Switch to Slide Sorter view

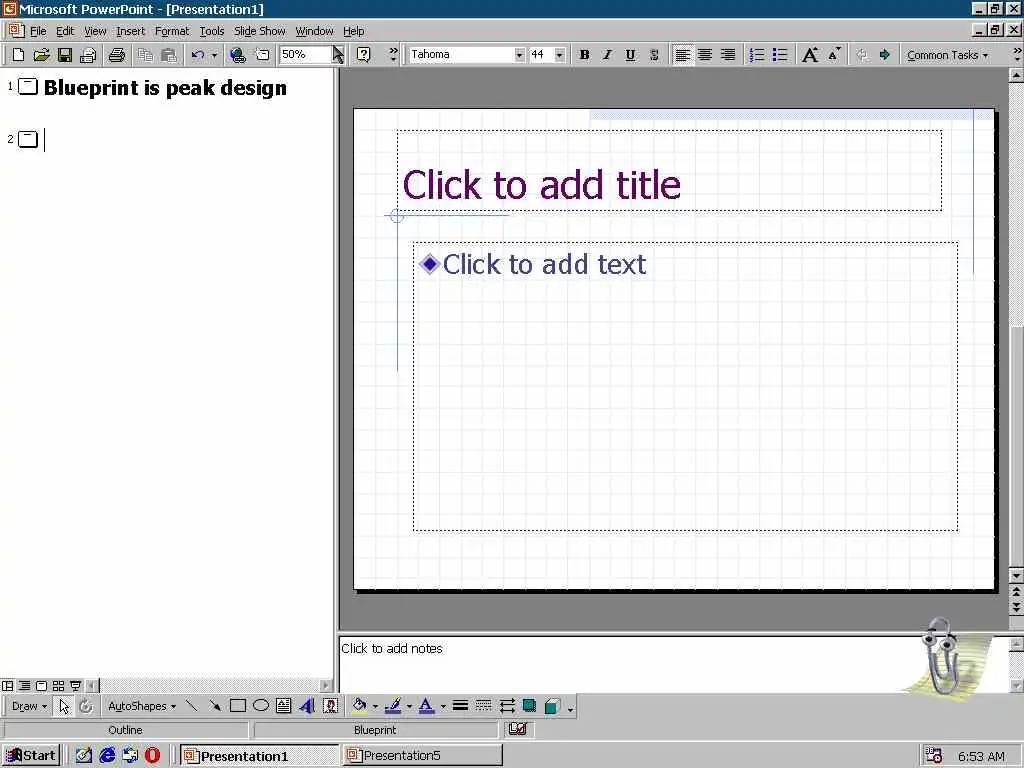click(58, 686)
